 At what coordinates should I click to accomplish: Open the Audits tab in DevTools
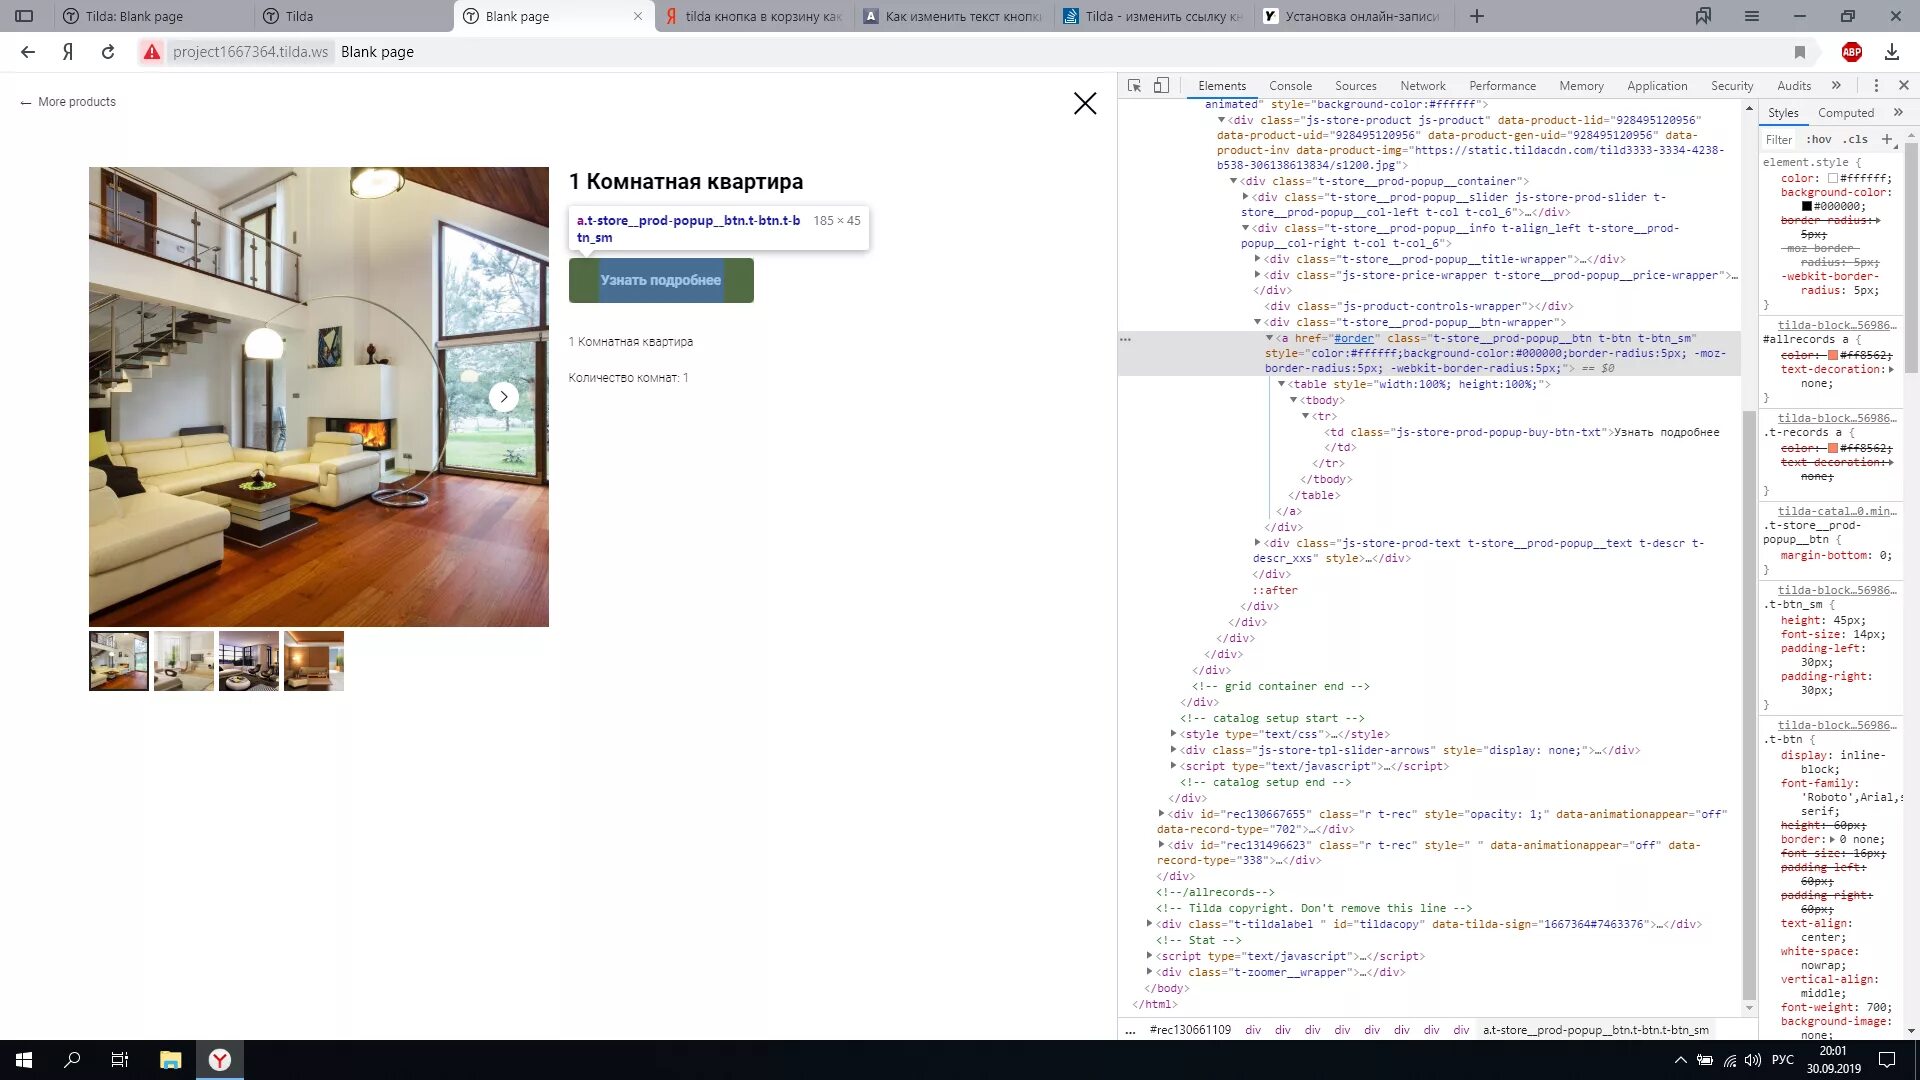pos(1794,86)
